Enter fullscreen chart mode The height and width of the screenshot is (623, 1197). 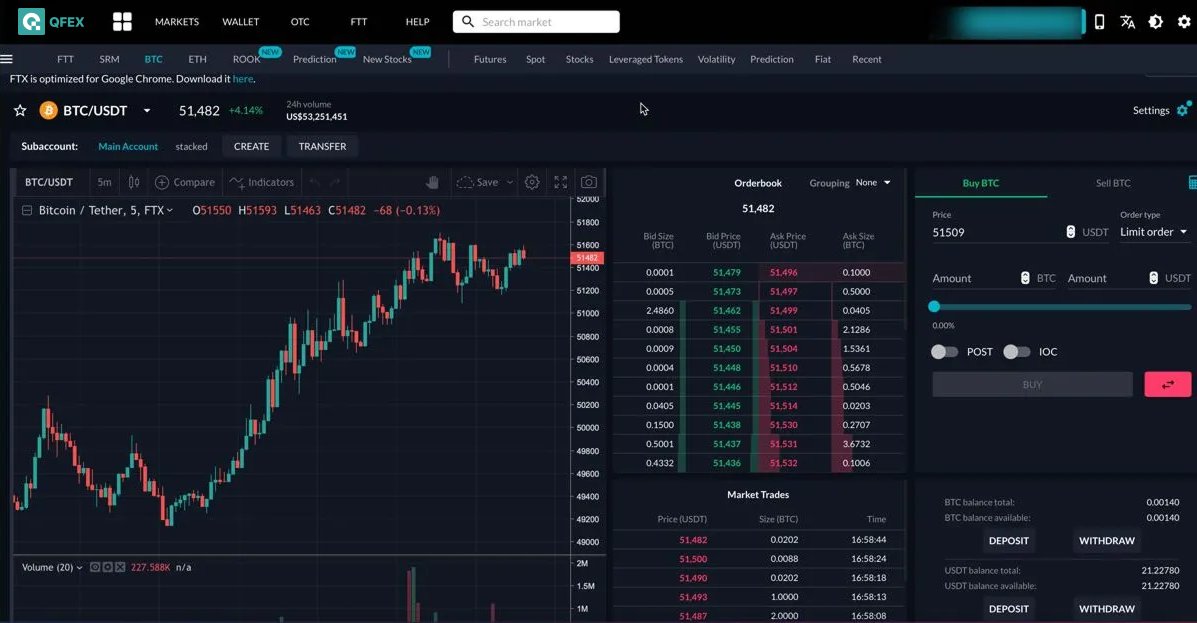click(560, 182)
